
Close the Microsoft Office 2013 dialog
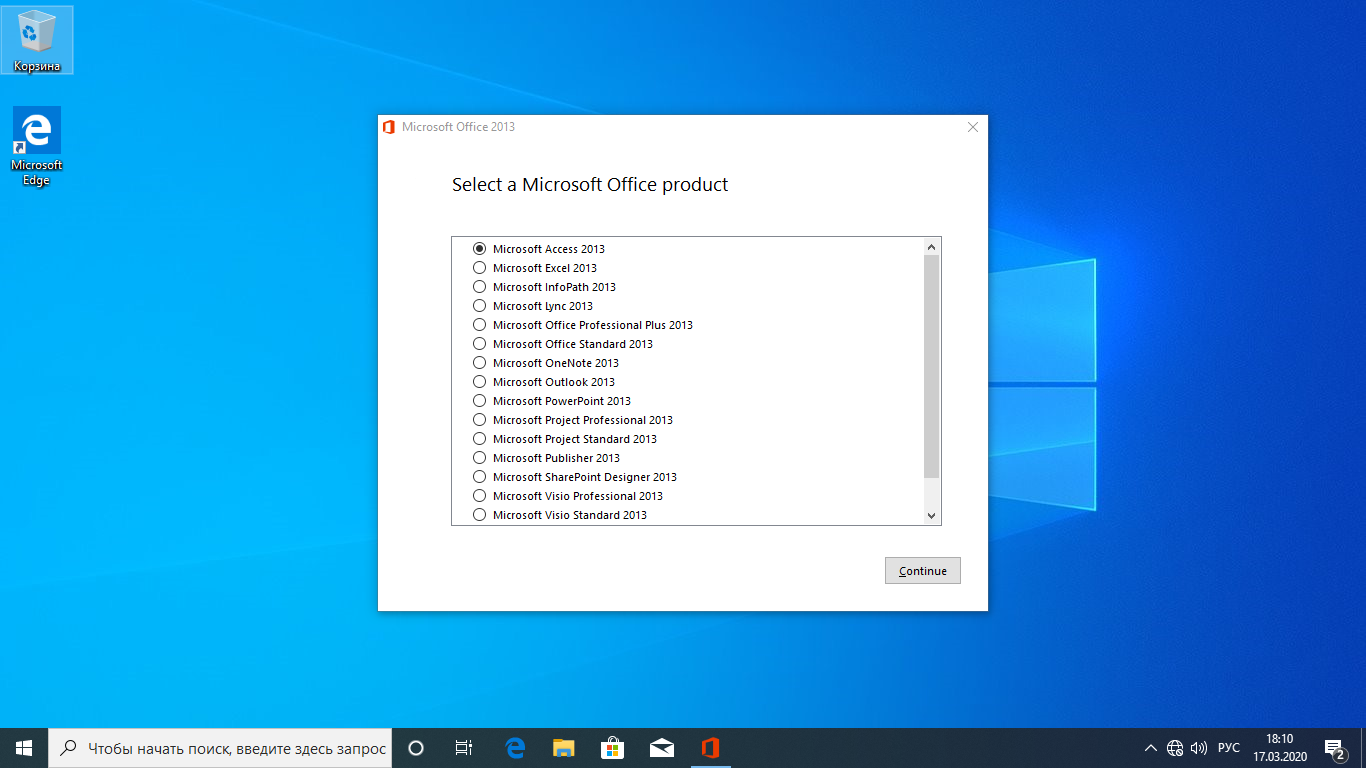(973, 127)
